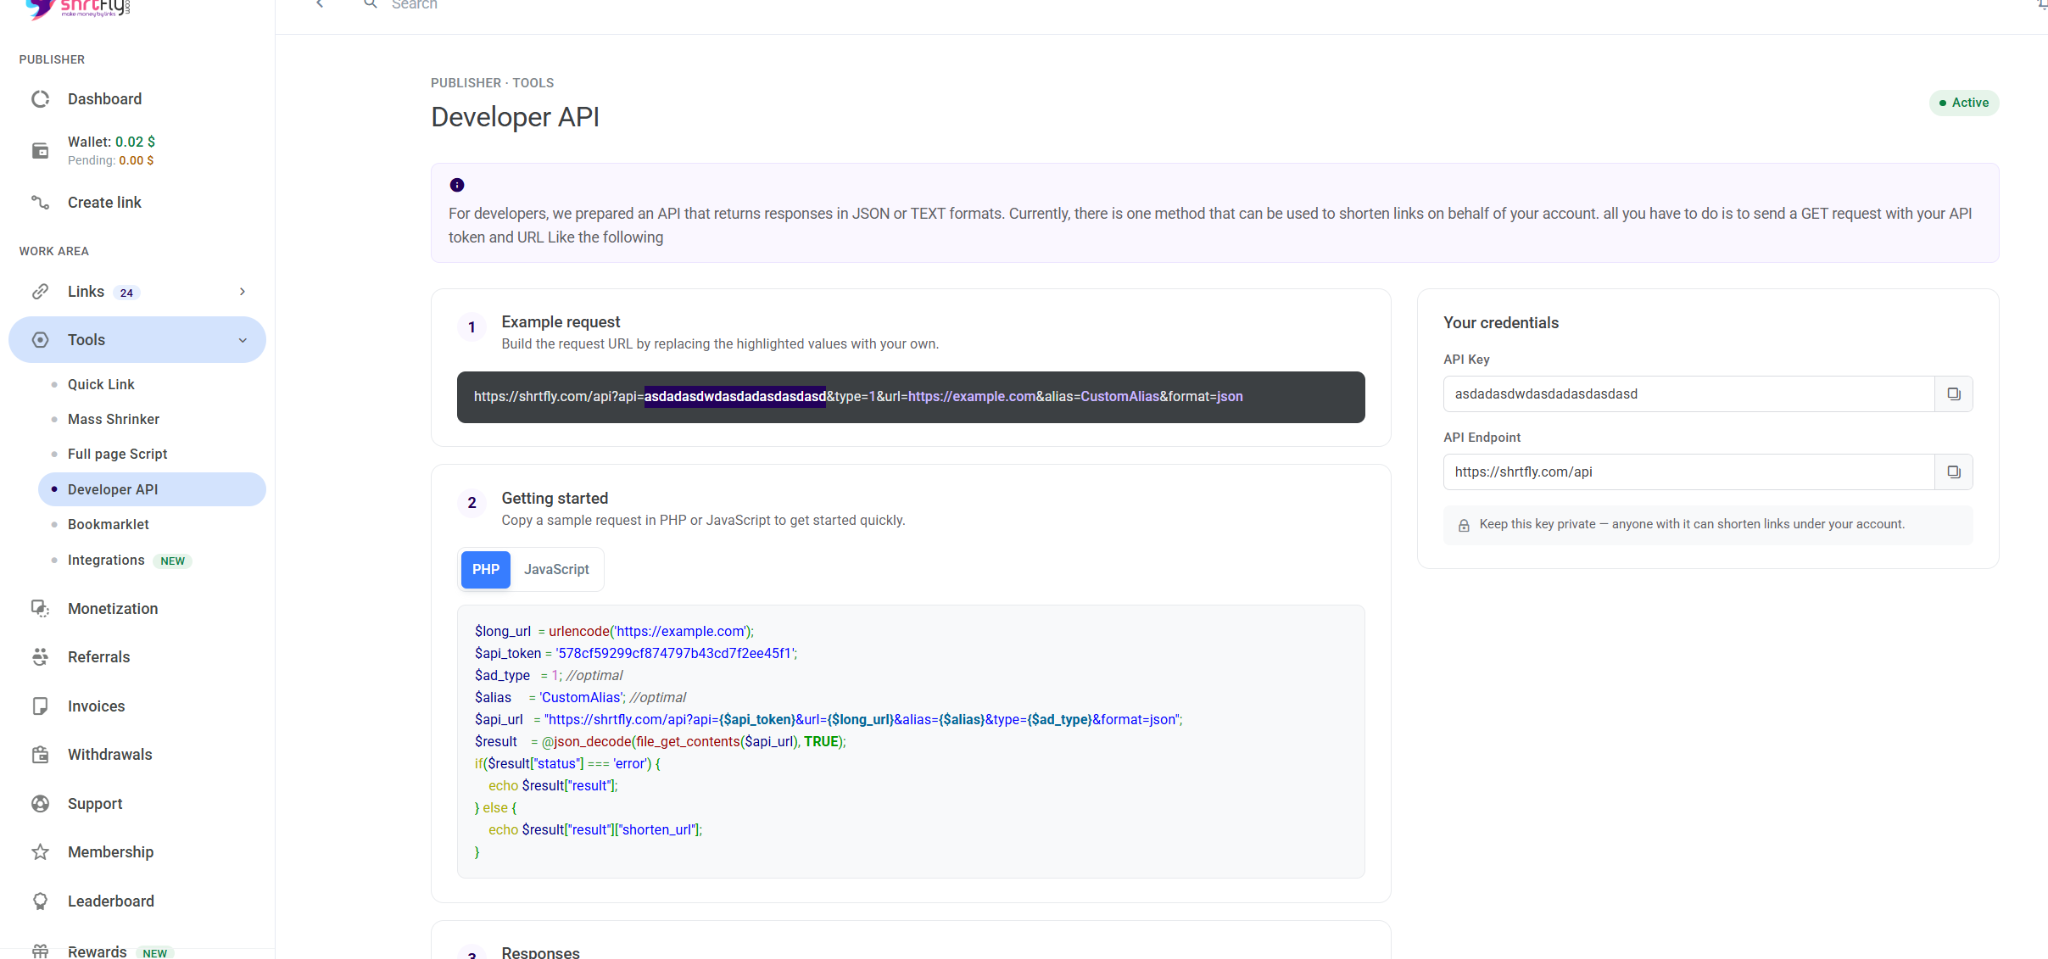Click the search magnifier icon
The width and height of the screenshot is (2048, 959).
click(370, 4)
